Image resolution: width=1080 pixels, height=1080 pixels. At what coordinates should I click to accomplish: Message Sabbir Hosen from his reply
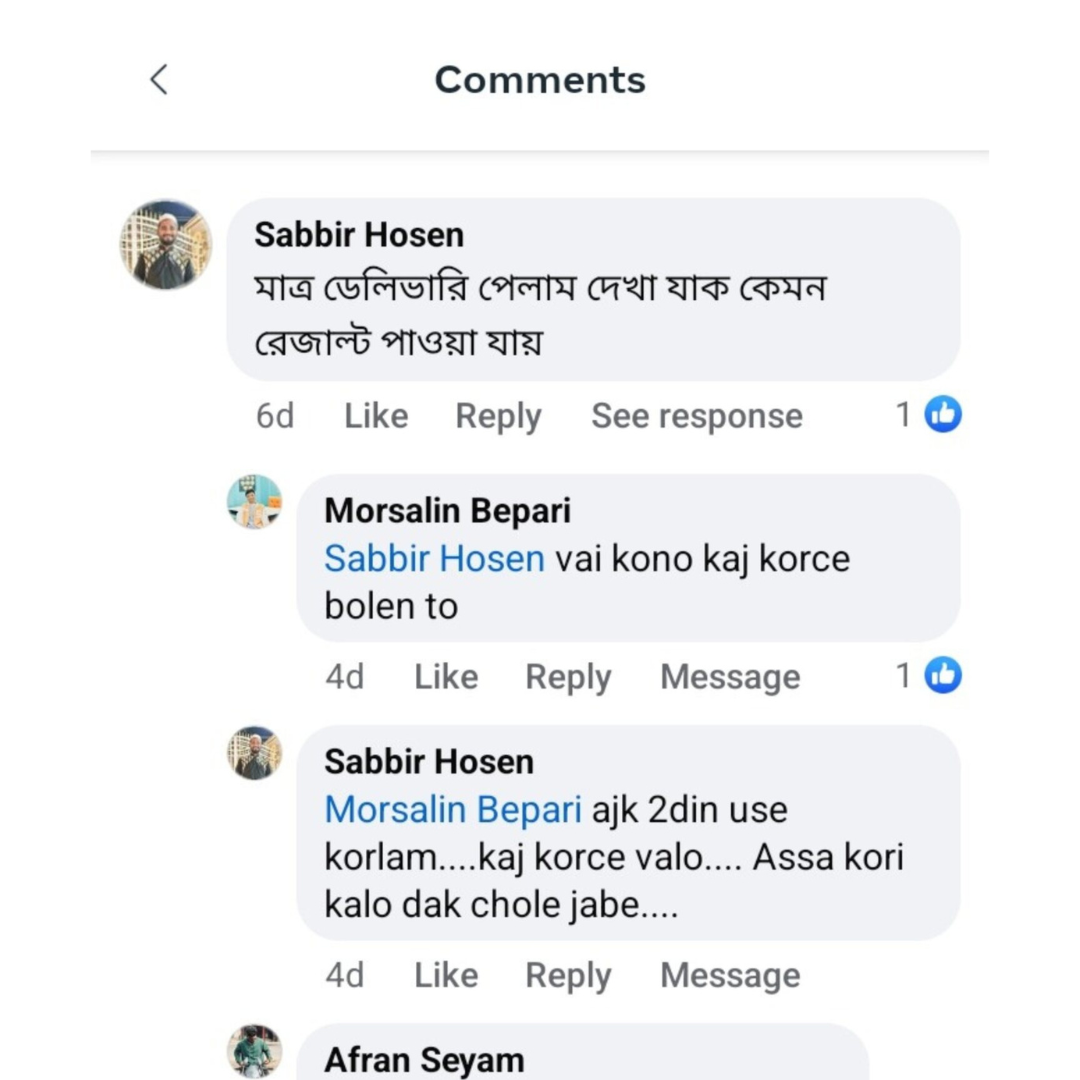[730, 975]
